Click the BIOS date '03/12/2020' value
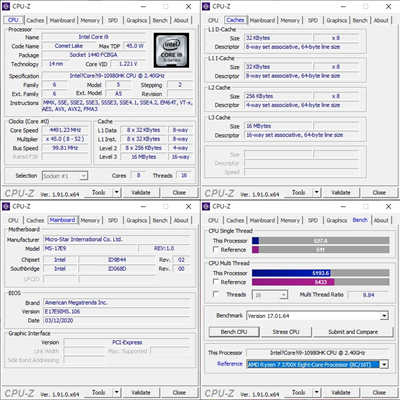 [59, 320]
